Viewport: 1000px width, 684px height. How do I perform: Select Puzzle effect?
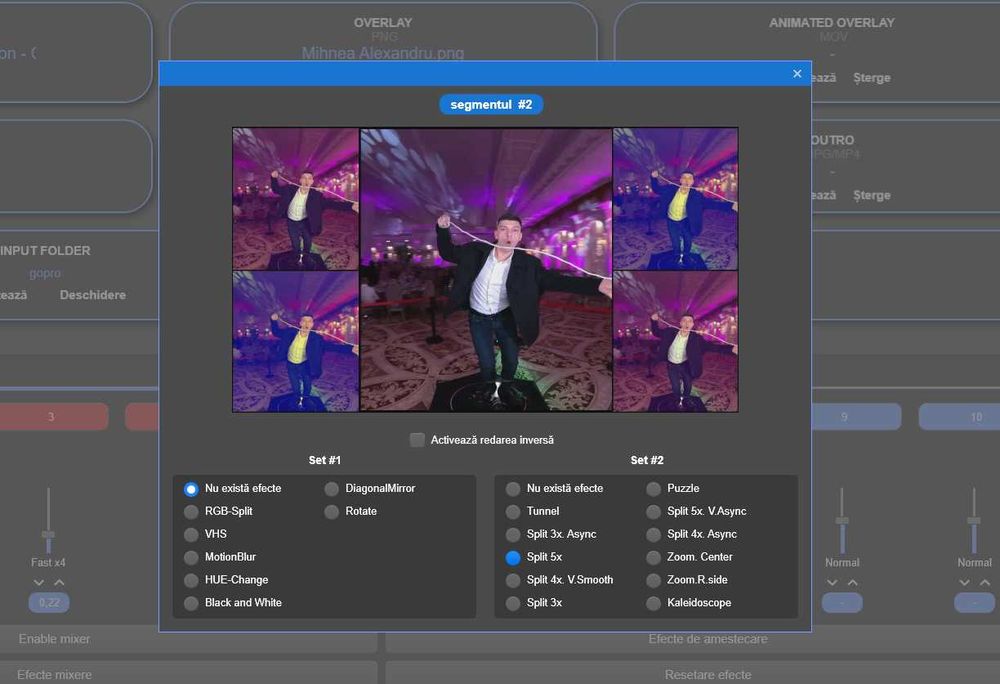[653, 489]
